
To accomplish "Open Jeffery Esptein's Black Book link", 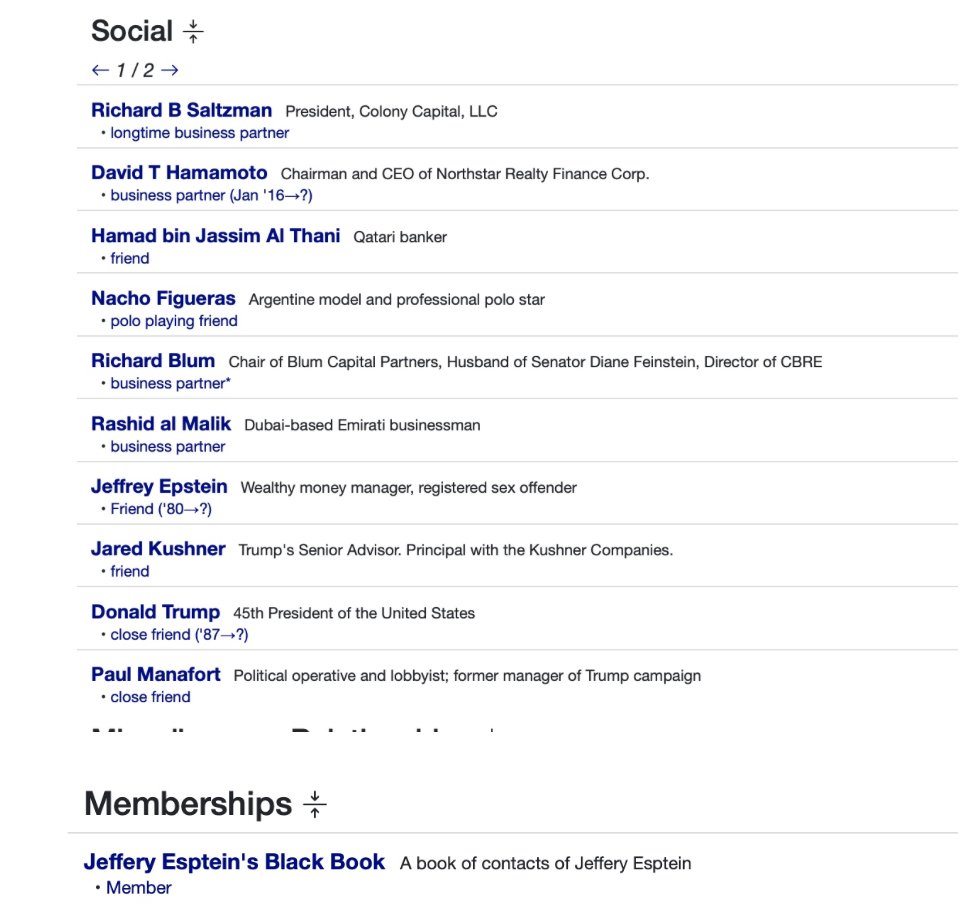I will (234, 862).
